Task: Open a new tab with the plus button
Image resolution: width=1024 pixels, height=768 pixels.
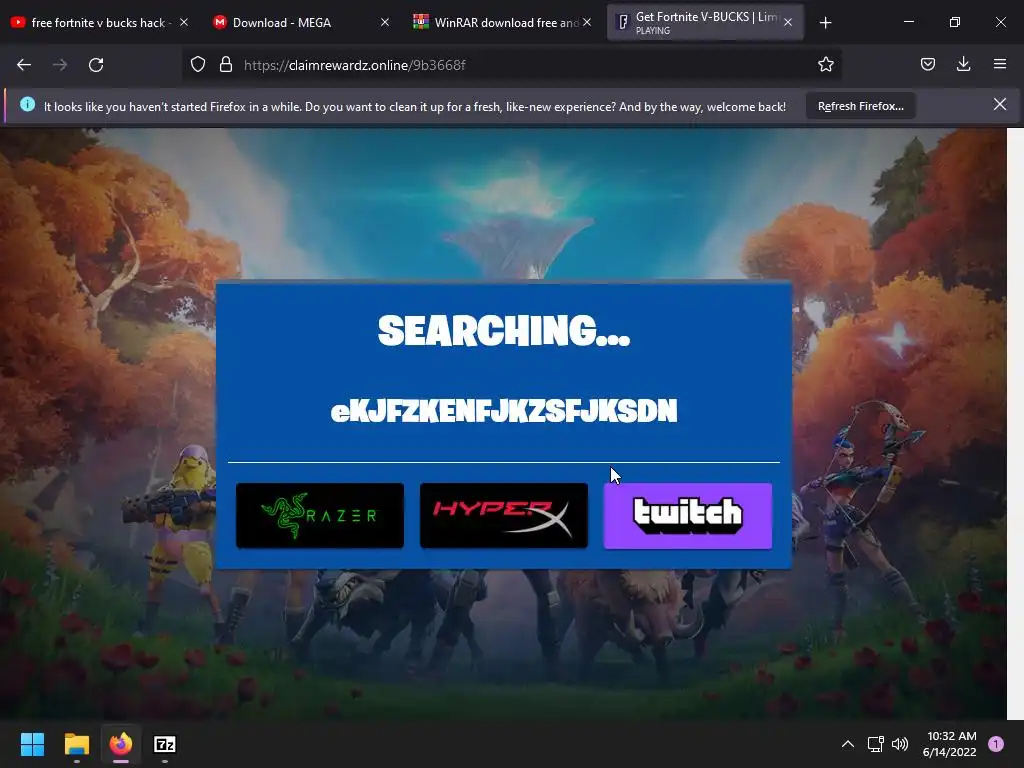Action: coord(825,23)
